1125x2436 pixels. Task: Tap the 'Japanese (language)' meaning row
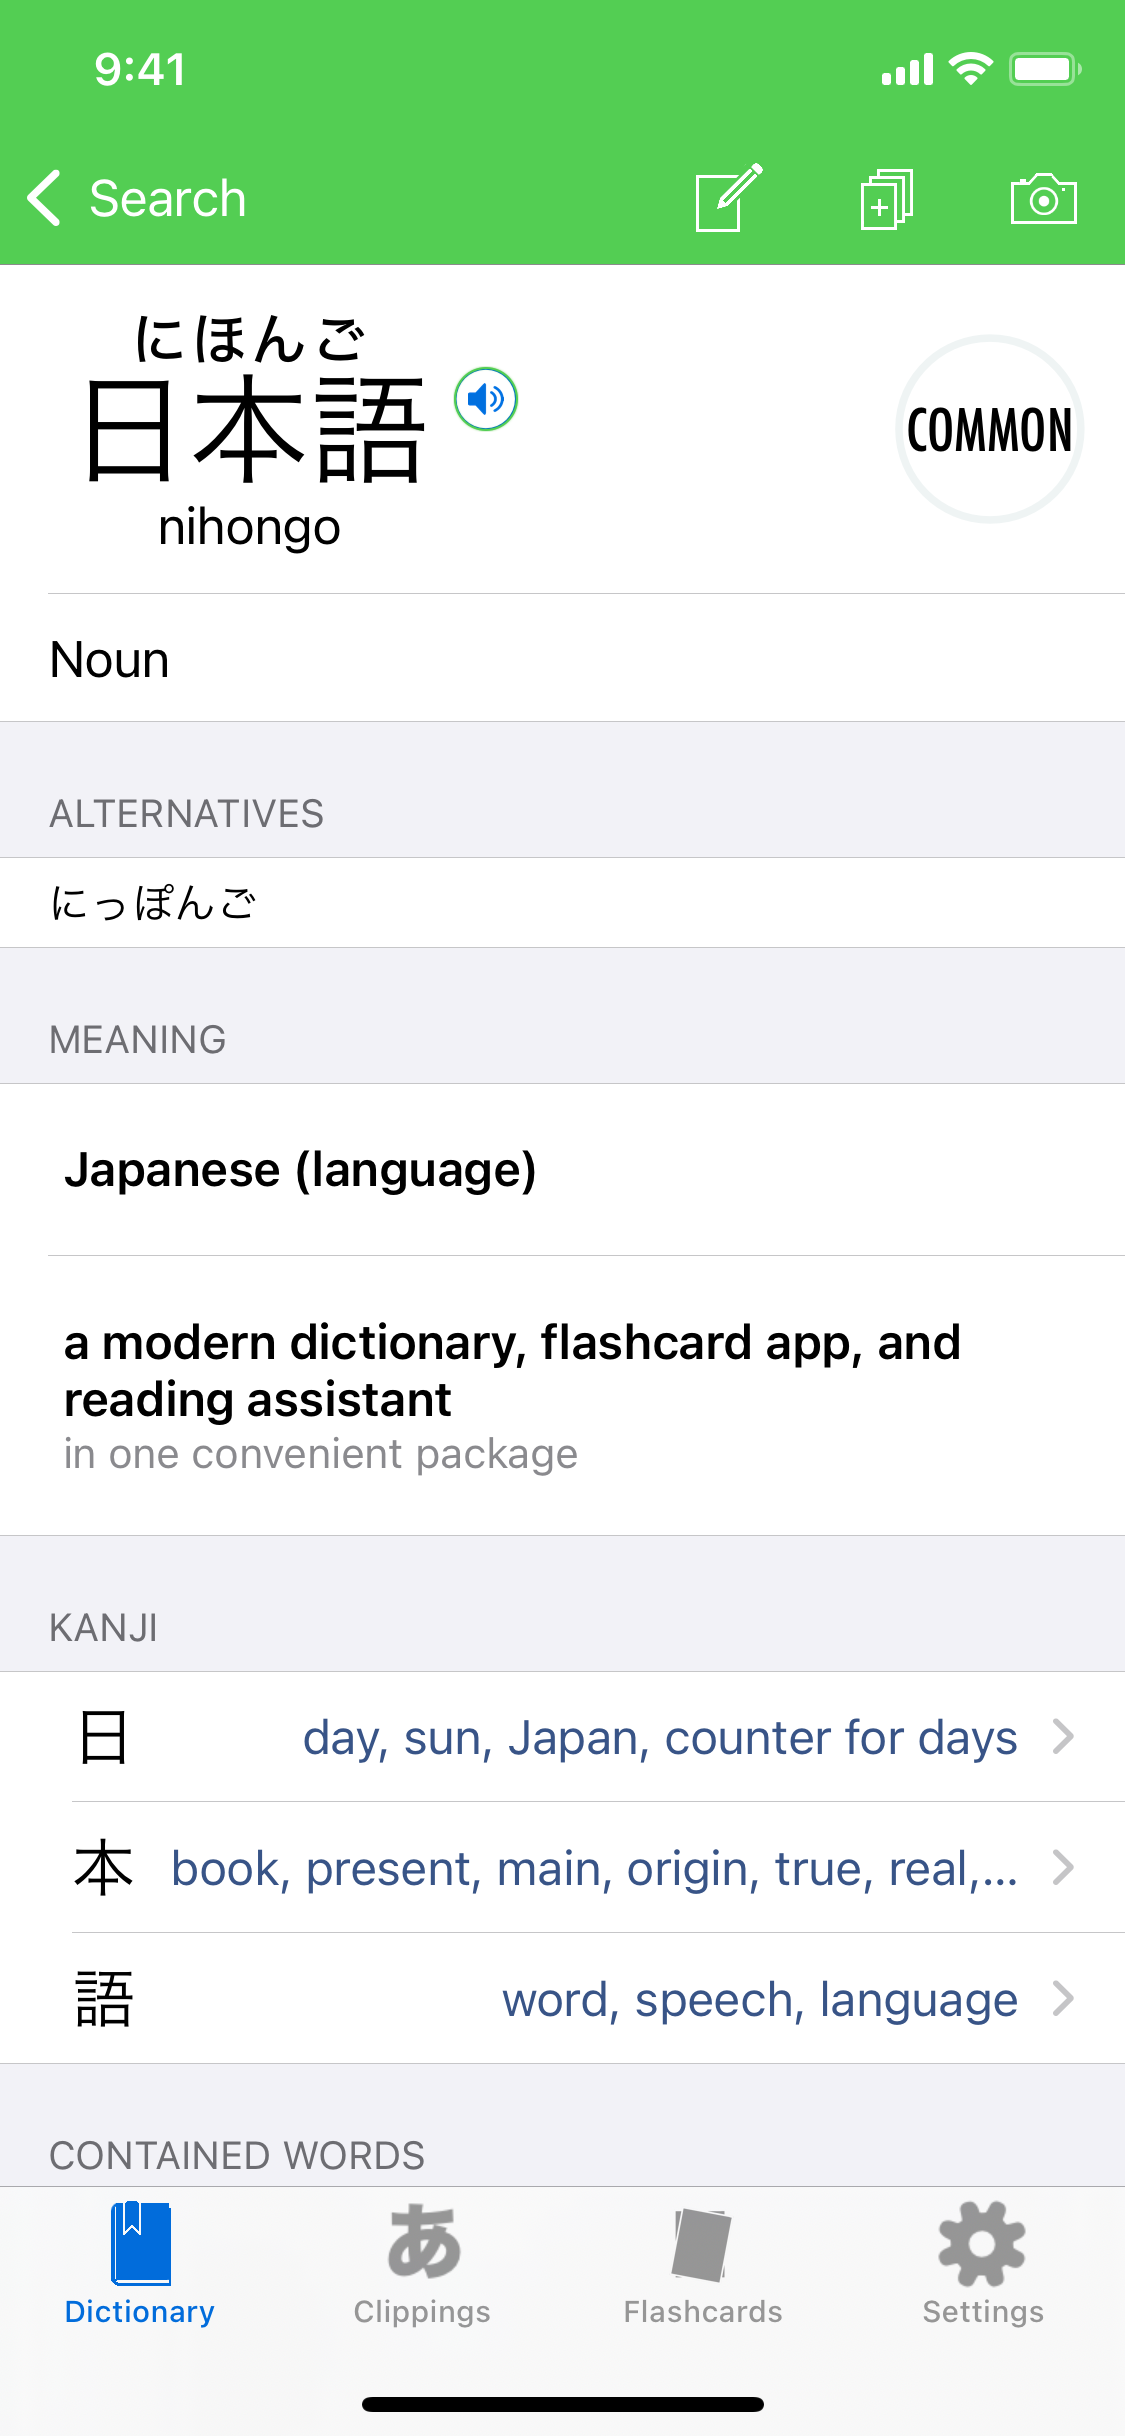300,1170
